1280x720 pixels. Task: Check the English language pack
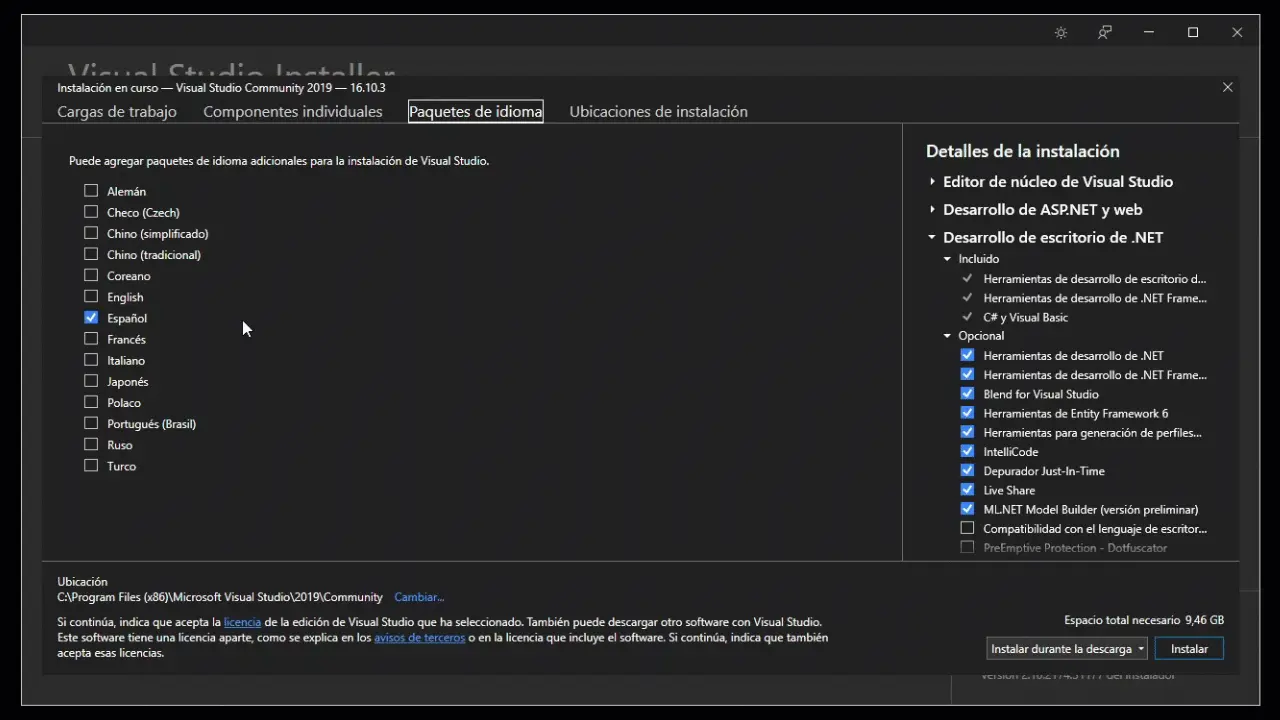click(91, 297)
